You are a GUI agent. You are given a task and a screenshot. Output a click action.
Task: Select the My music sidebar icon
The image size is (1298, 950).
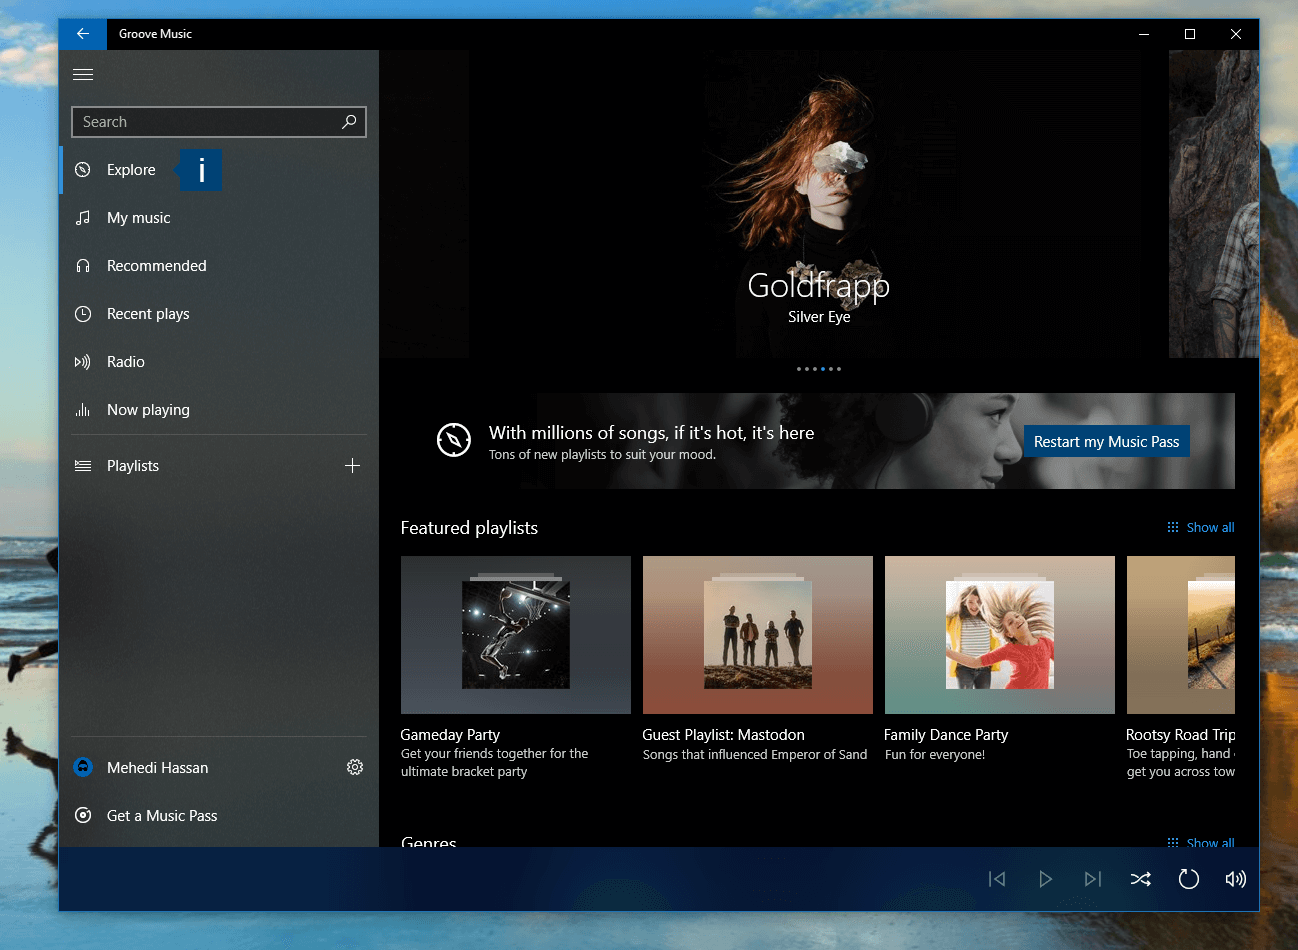click(x=83, y=218)
